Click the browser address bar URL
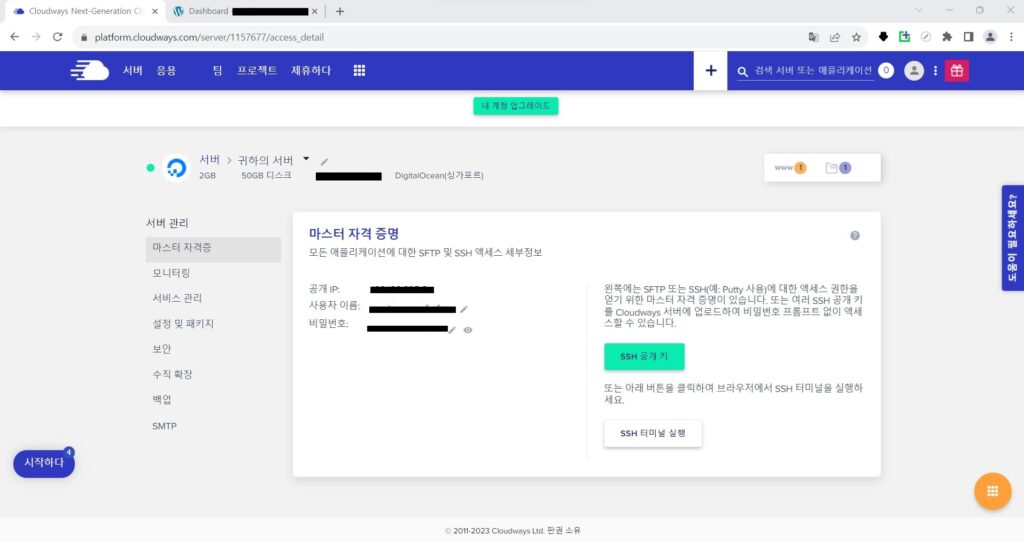Viewport: 1024px width, 542px height. coord(209,37)
